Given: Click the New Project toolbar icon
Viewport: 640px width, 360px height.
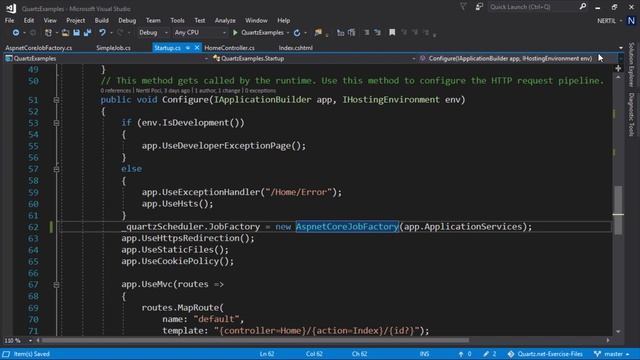Looking at the screenshot, I should pos(48,33).
